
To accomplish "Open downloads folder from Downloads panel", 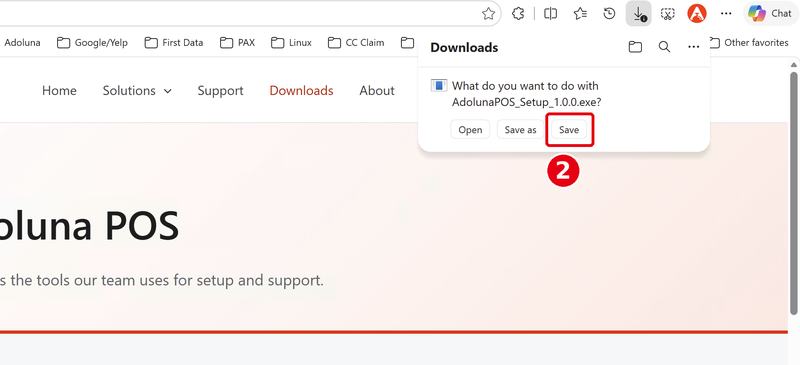I will tap(635, 47).
